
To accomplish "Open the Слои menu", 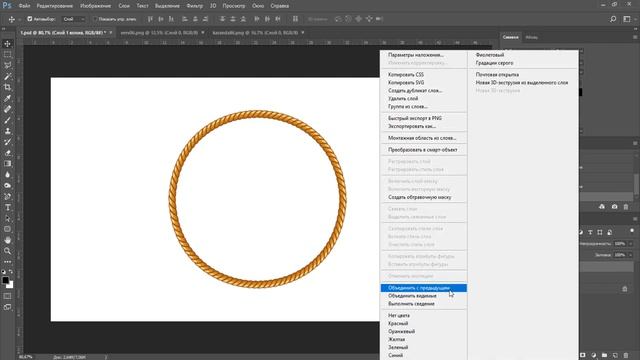I will point(124,6).
